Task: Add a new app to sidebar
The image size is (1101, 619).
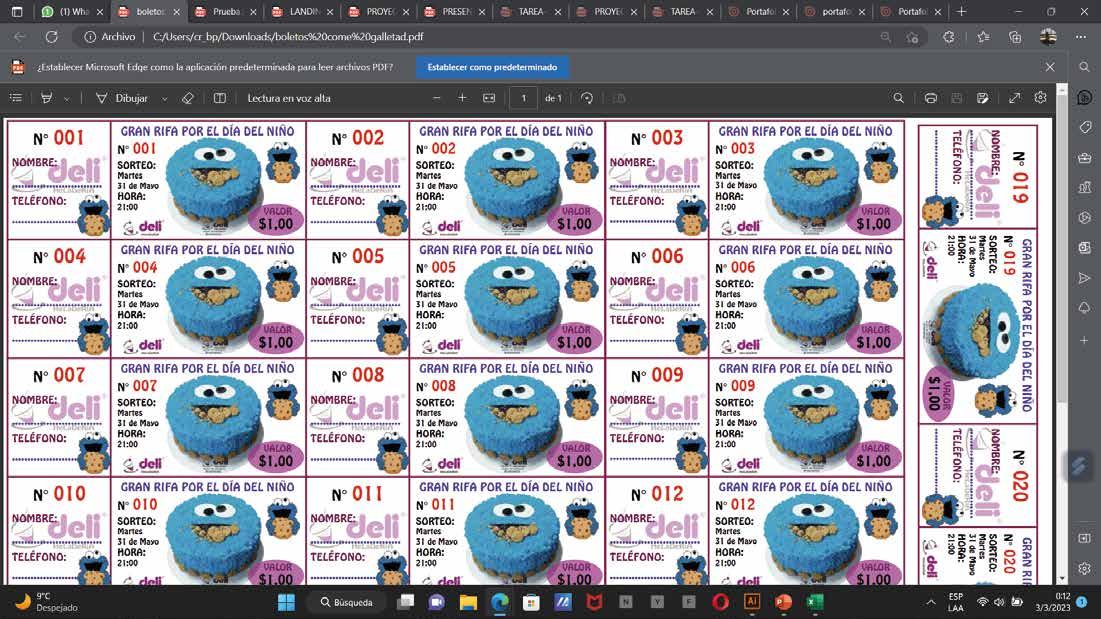Action: click(x=1085, y=340)
